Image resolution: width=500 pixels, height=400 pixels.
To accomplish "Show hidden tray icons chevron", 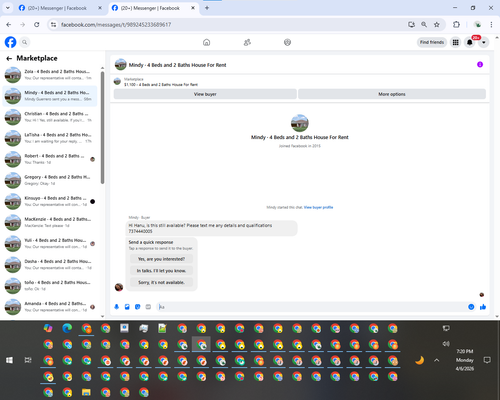I will [x=437, y=360].
